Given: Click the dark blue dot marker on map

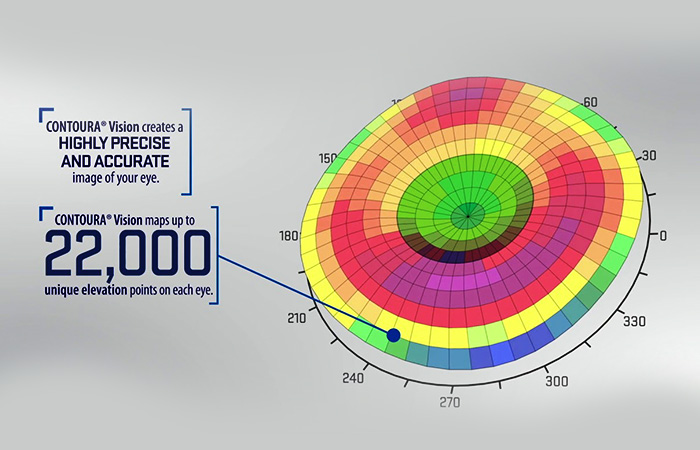Looking at the screenshot, I should point(393,335).
